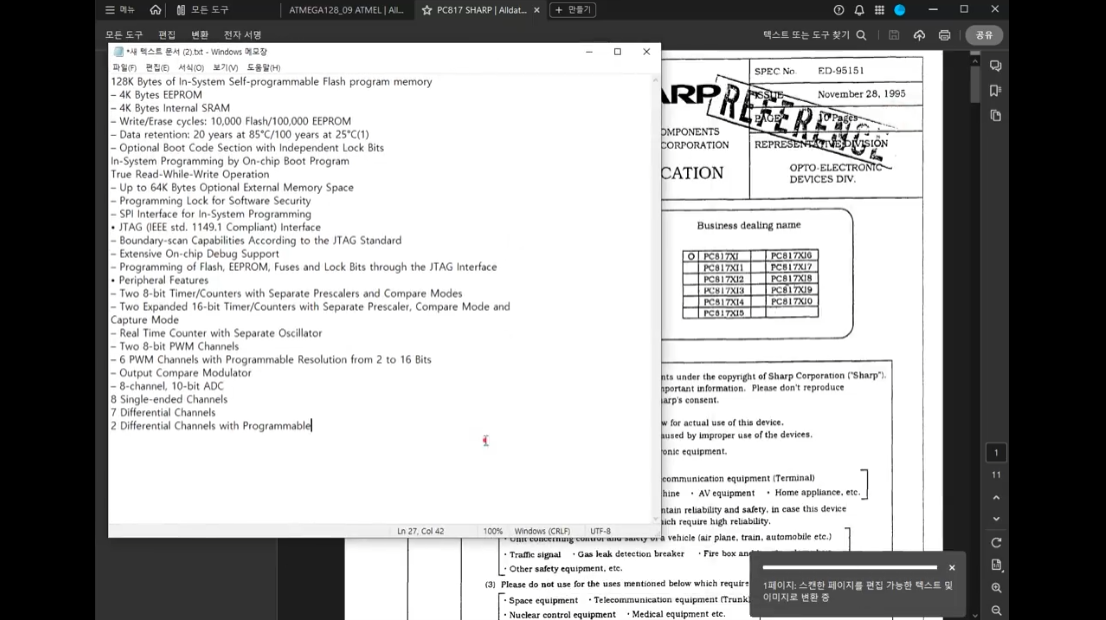Click the current page number box

coord(996,453)
